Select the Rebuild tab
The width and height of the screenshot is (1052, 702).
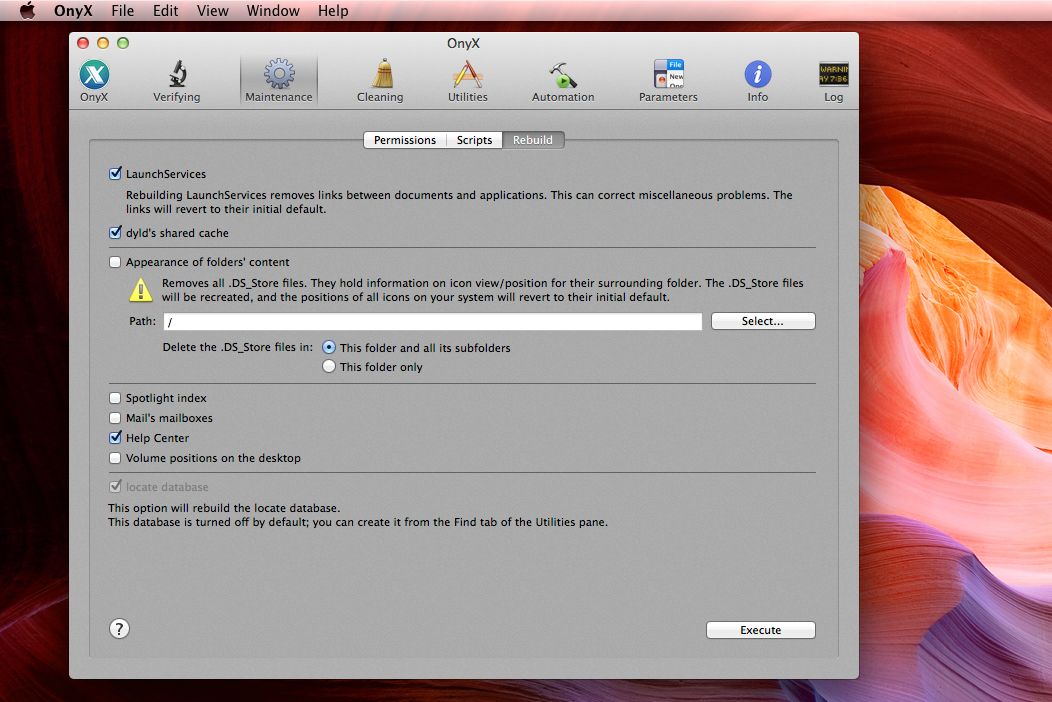(533, 140)
